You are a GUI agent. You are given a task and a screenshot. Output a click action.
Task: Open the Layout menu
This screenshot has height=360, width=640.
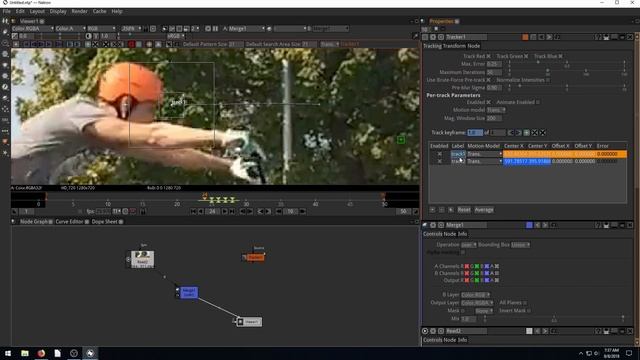[37, 11]
